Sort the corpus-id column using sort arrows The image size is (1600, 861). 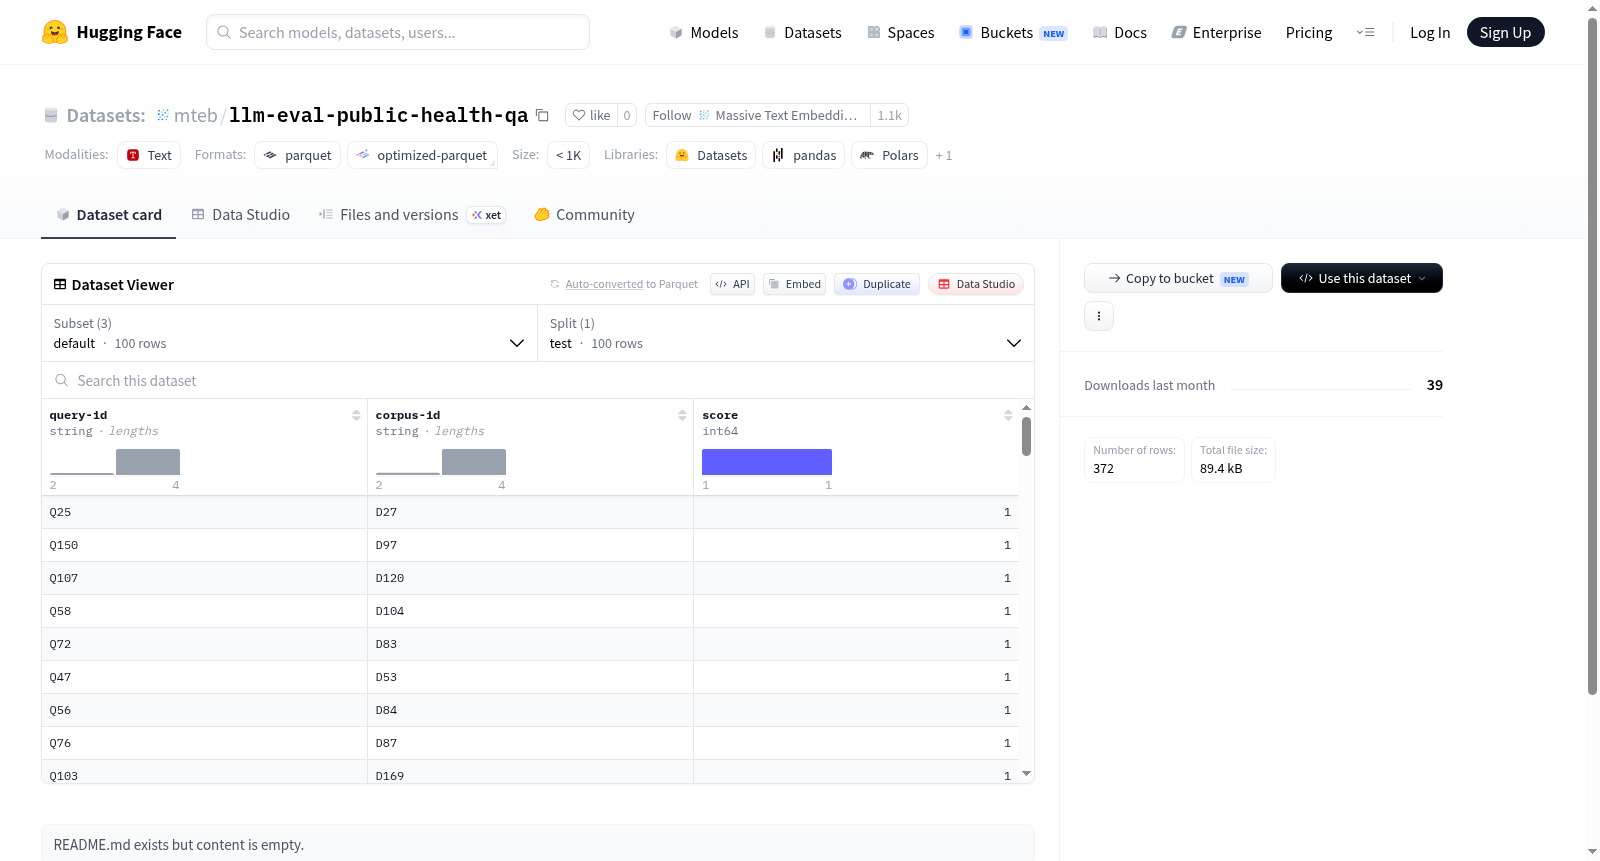click(682, 415)
